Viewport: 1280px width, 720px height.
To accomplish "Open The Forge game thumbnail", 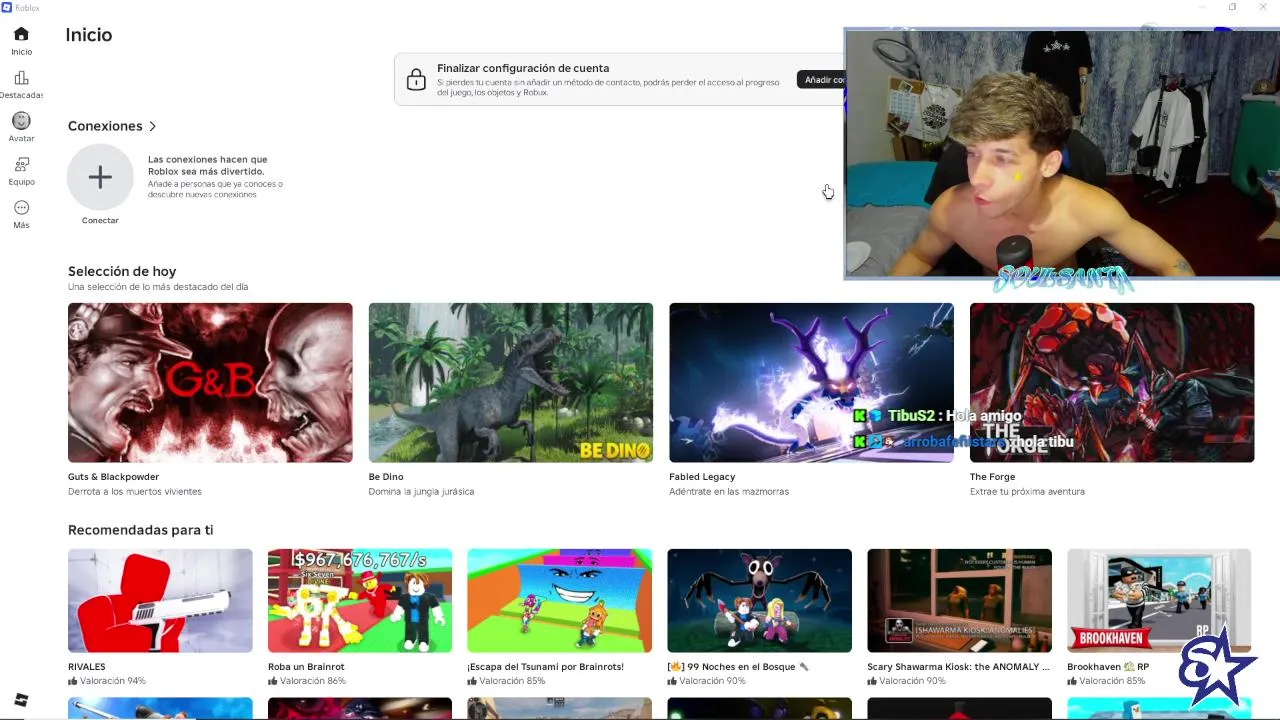I will pyautogui.click(x=1112, y=382).
